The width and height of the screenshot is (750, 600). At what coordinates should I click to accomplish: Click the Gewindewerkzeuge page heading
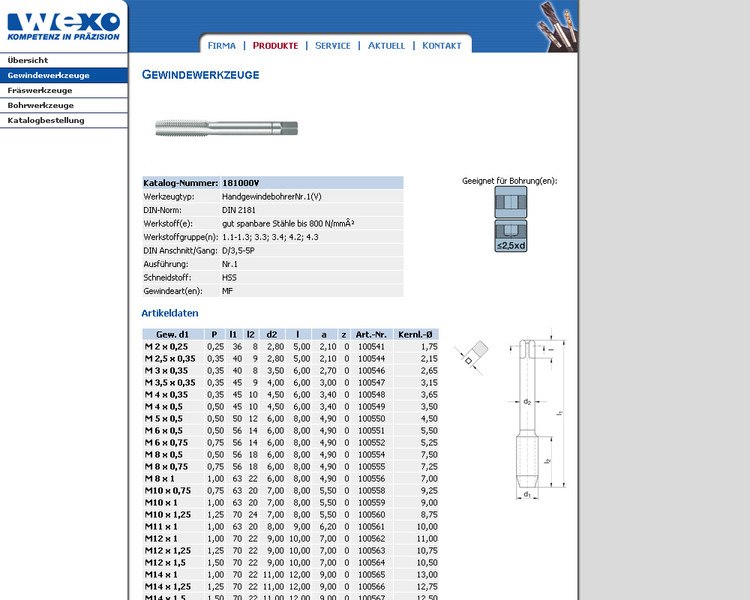point(200,75)
